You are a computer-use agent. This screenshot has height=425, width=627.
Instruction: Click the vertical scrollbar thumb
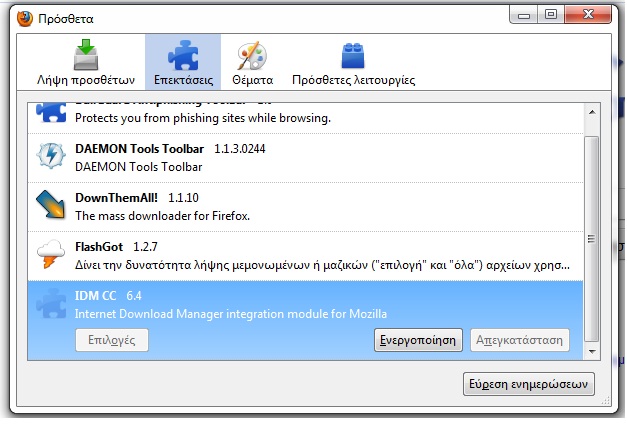pos(591,239)
